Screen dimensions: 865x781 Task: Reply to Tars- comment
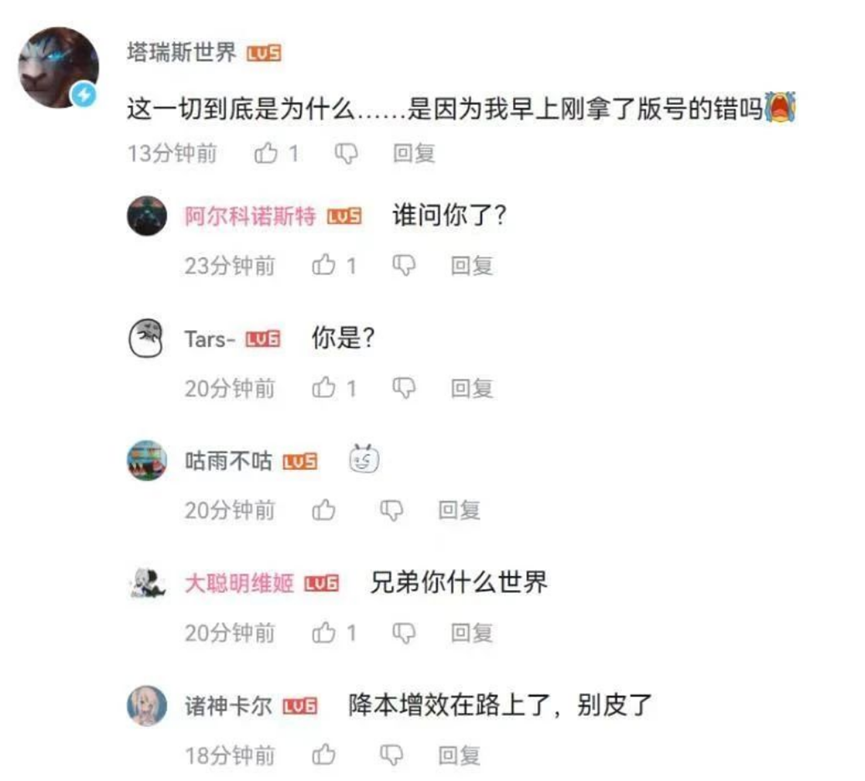[x=472, y=388]
